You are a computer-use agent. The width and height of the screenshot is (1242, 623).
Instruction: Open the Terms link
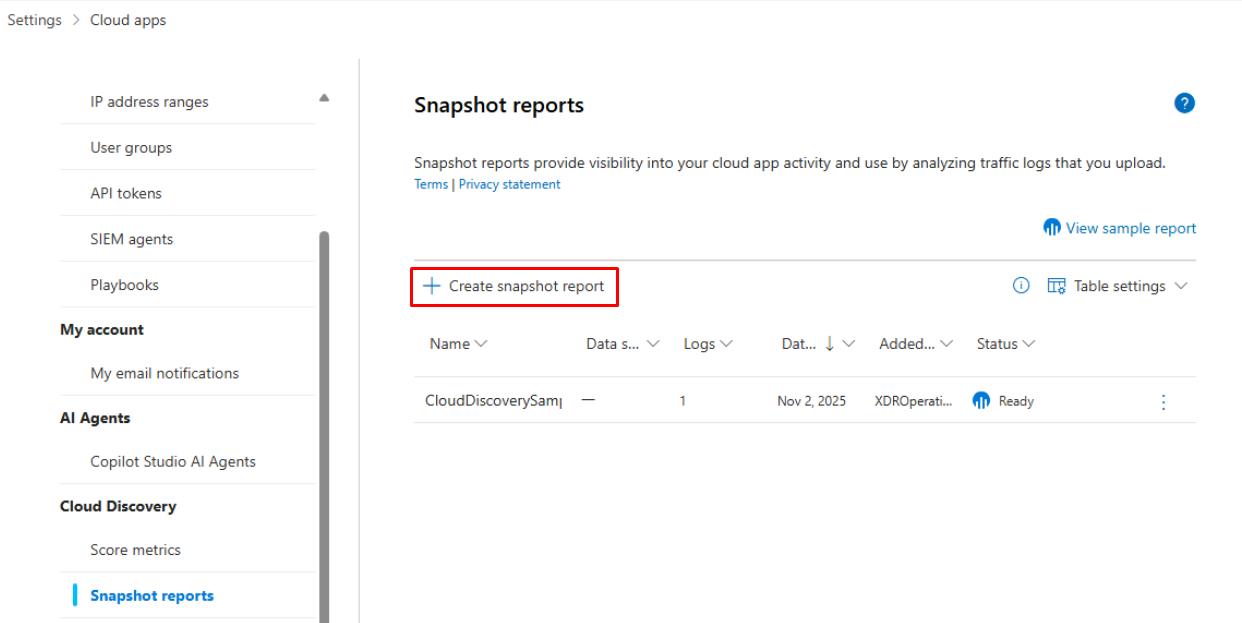(431, 185)
